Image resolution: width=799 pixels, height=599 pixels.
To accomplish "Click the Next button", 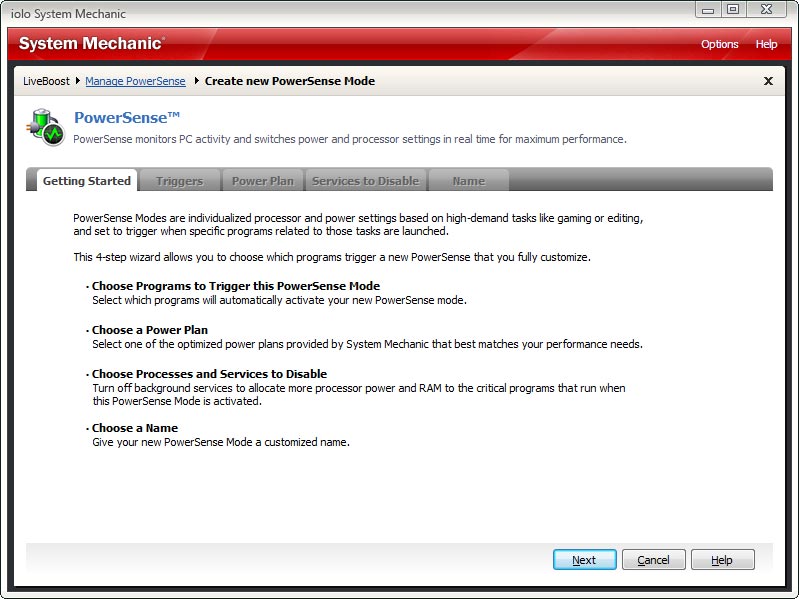I will pyautogui.click(x=584, y=560).
